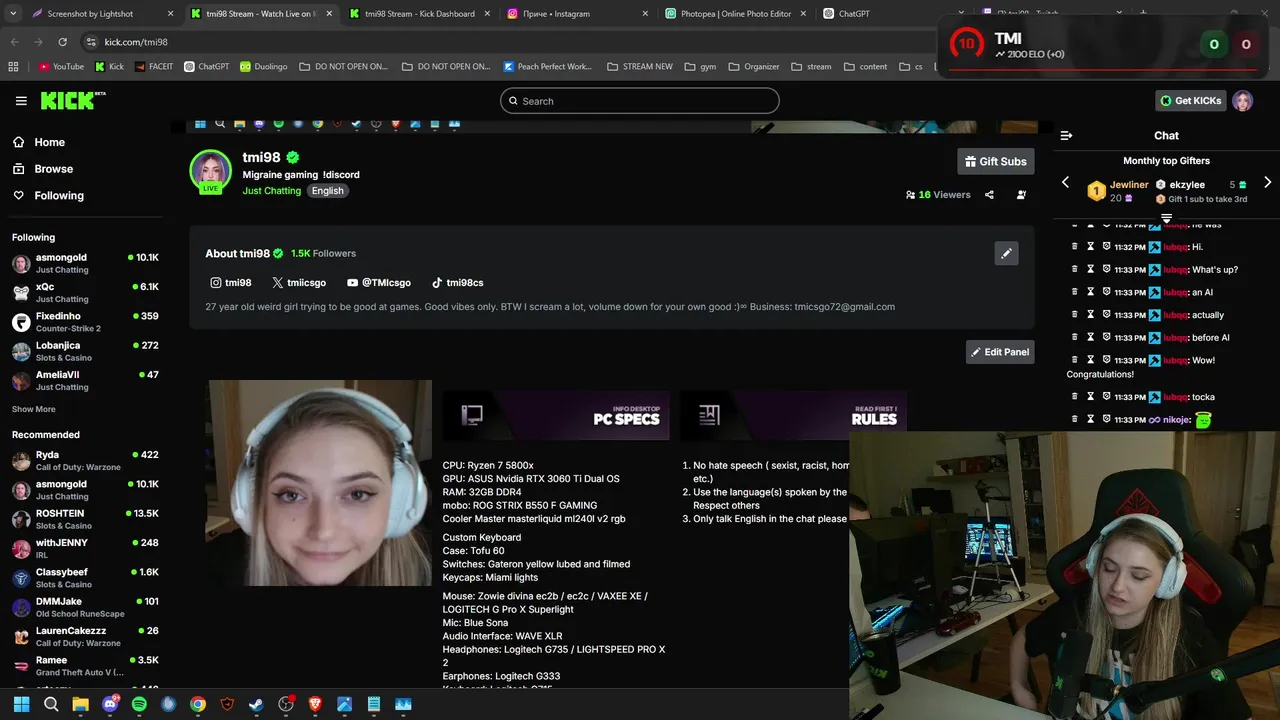1280x720 pixels.
Task: Open Classybeef recommended channel
Action: tap(85, 578)
